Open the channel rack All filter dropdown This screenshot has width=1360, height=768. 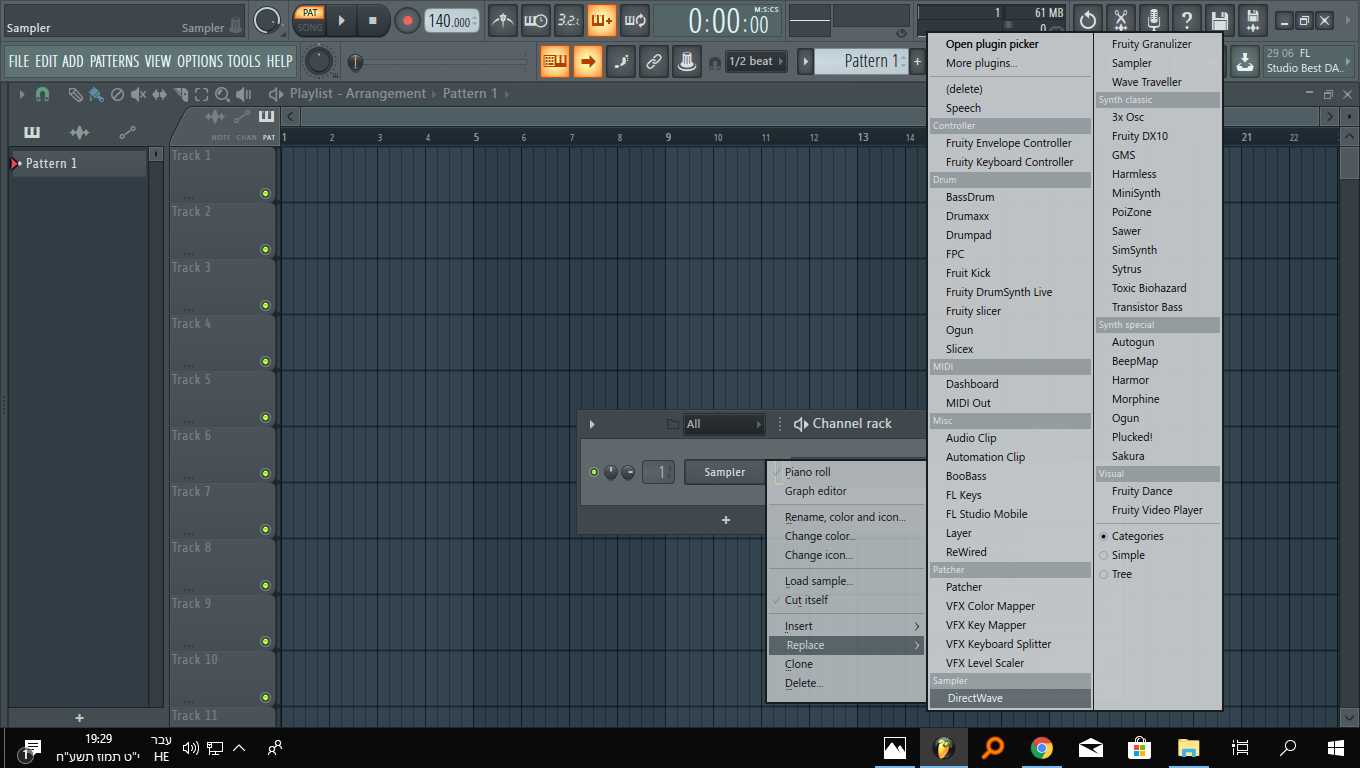724,424
